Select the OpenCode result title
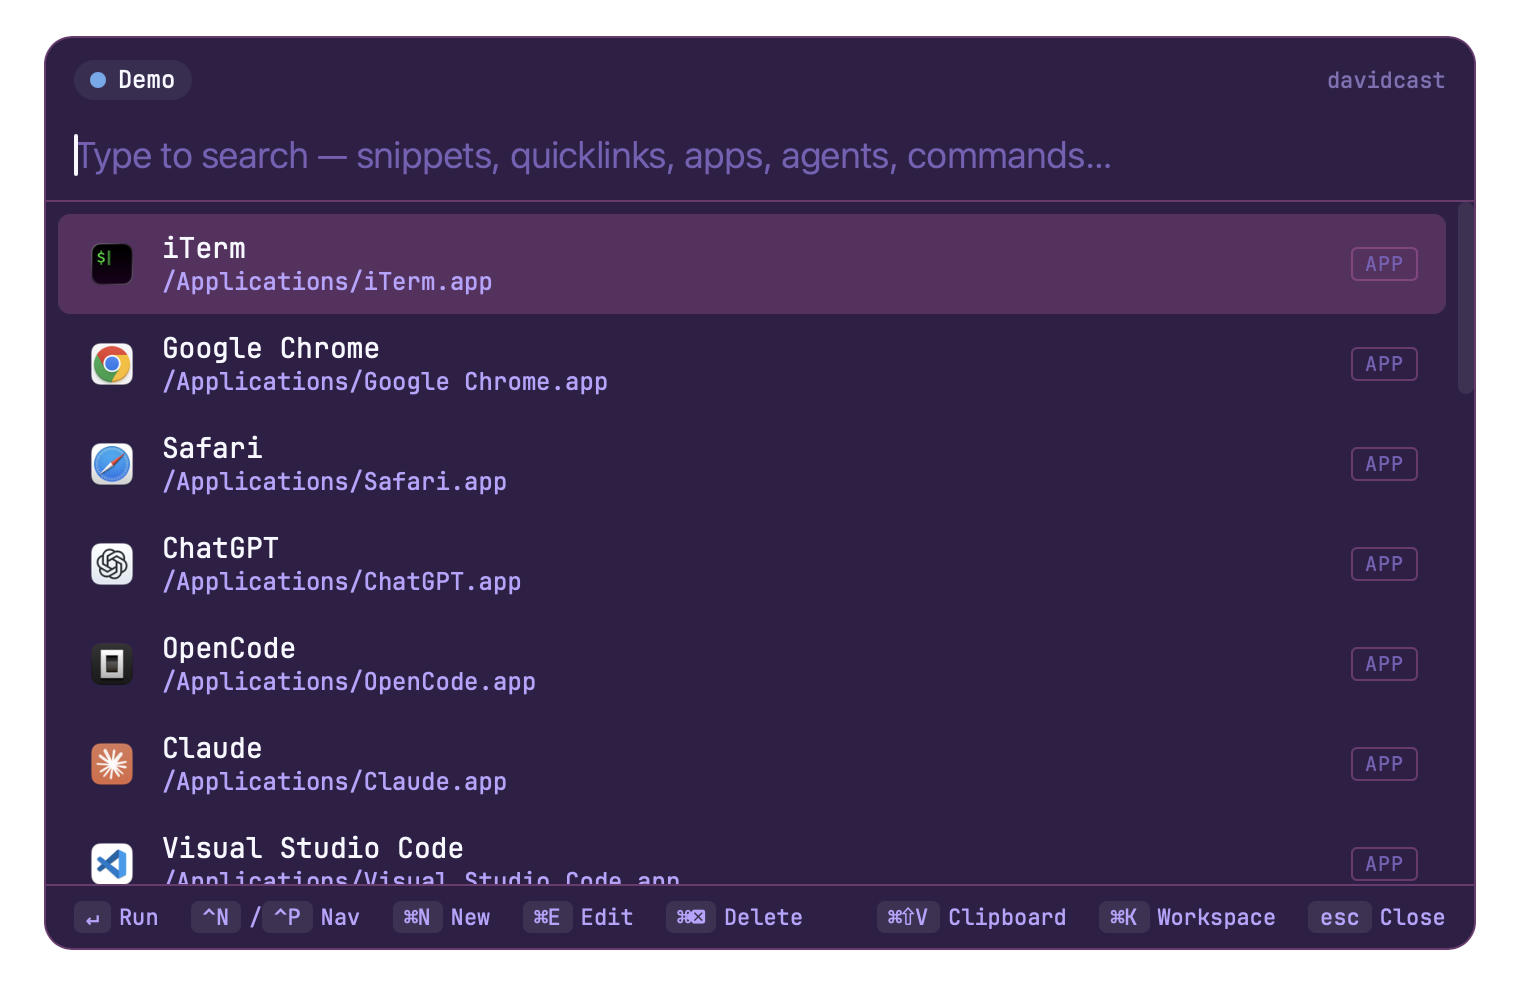The width and height of the screenshot is (1520, 1002). (229, 648)
